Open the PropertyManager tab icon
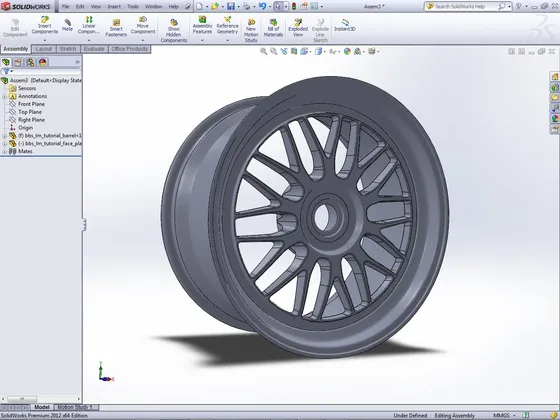The image size is (560, 420). 18,62
